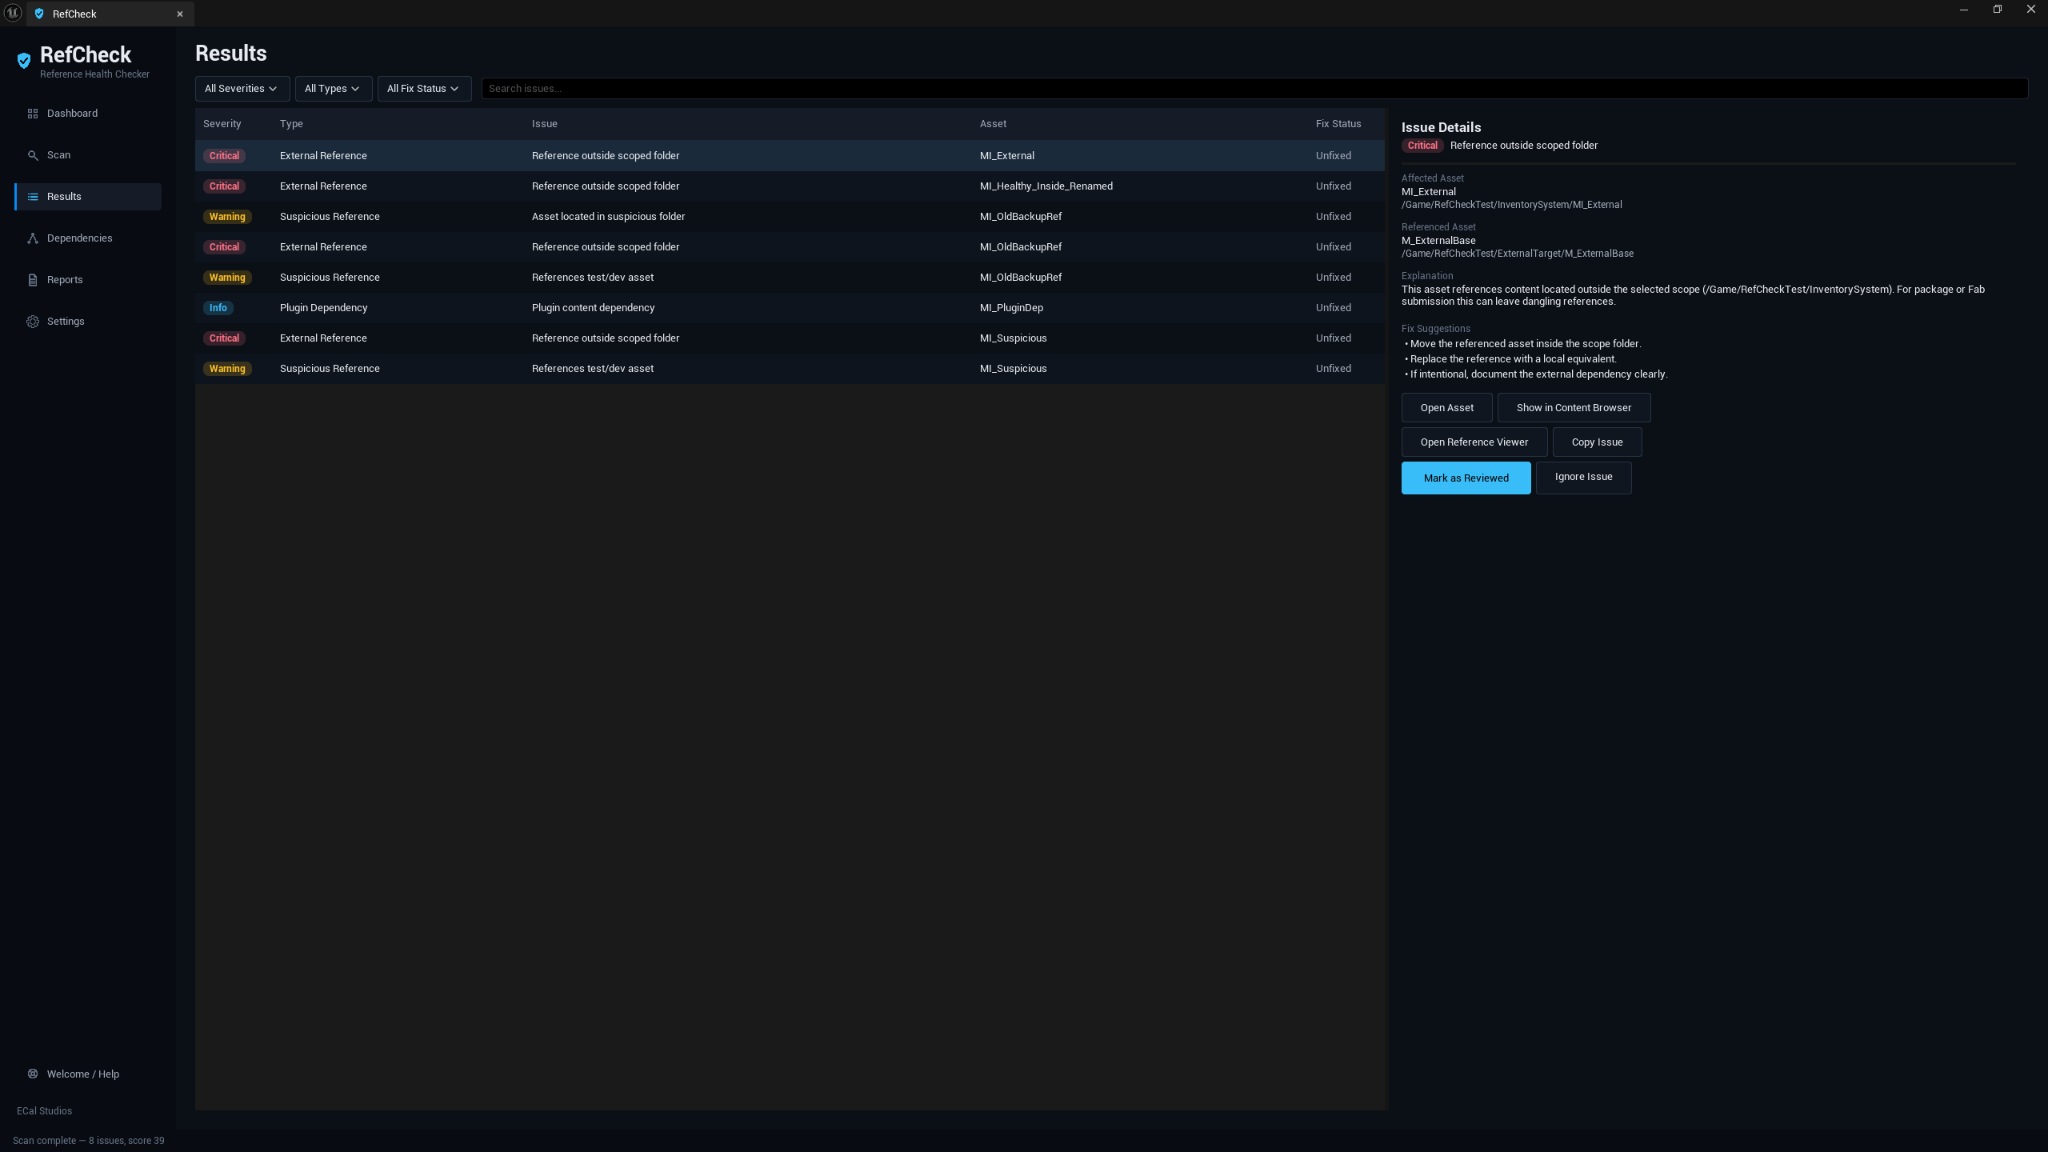Open the All Types filter dropdown
This screenshot has width=2048, height=1152.
[x=333, y=89]
